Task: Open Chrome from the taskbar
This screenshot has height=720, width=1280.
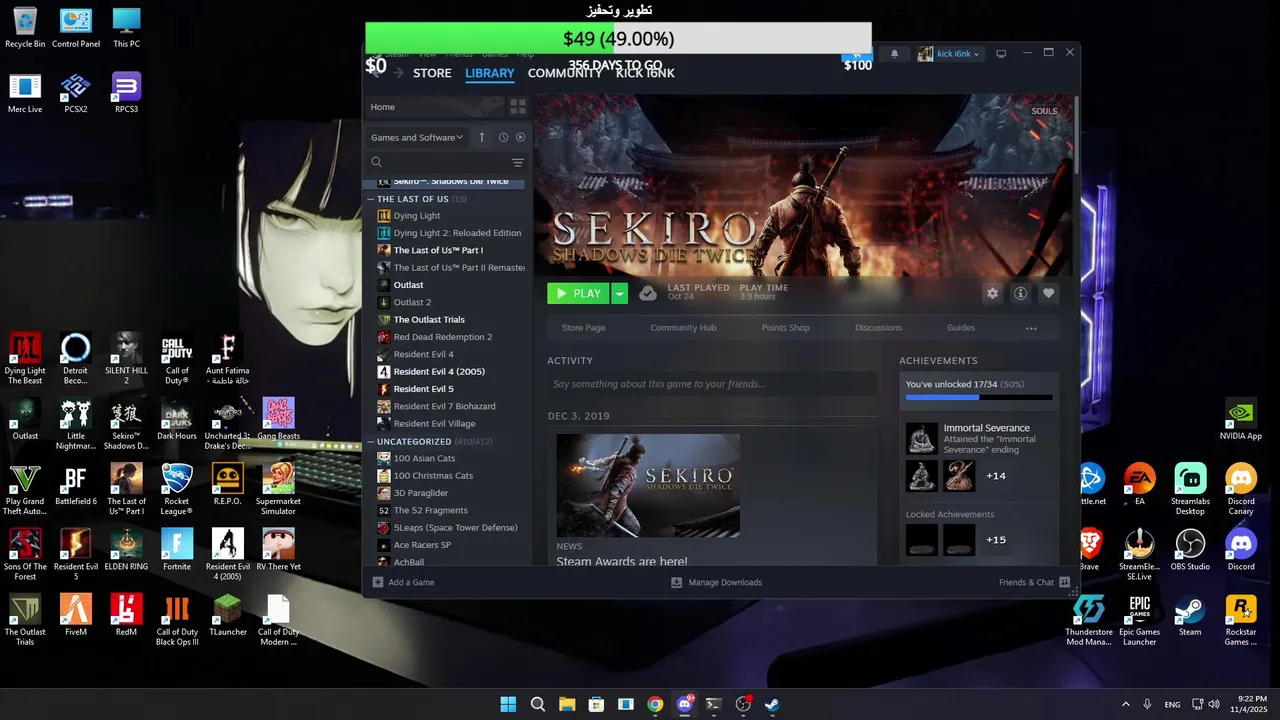Action: pyautogui.click(x=655, y=704)
